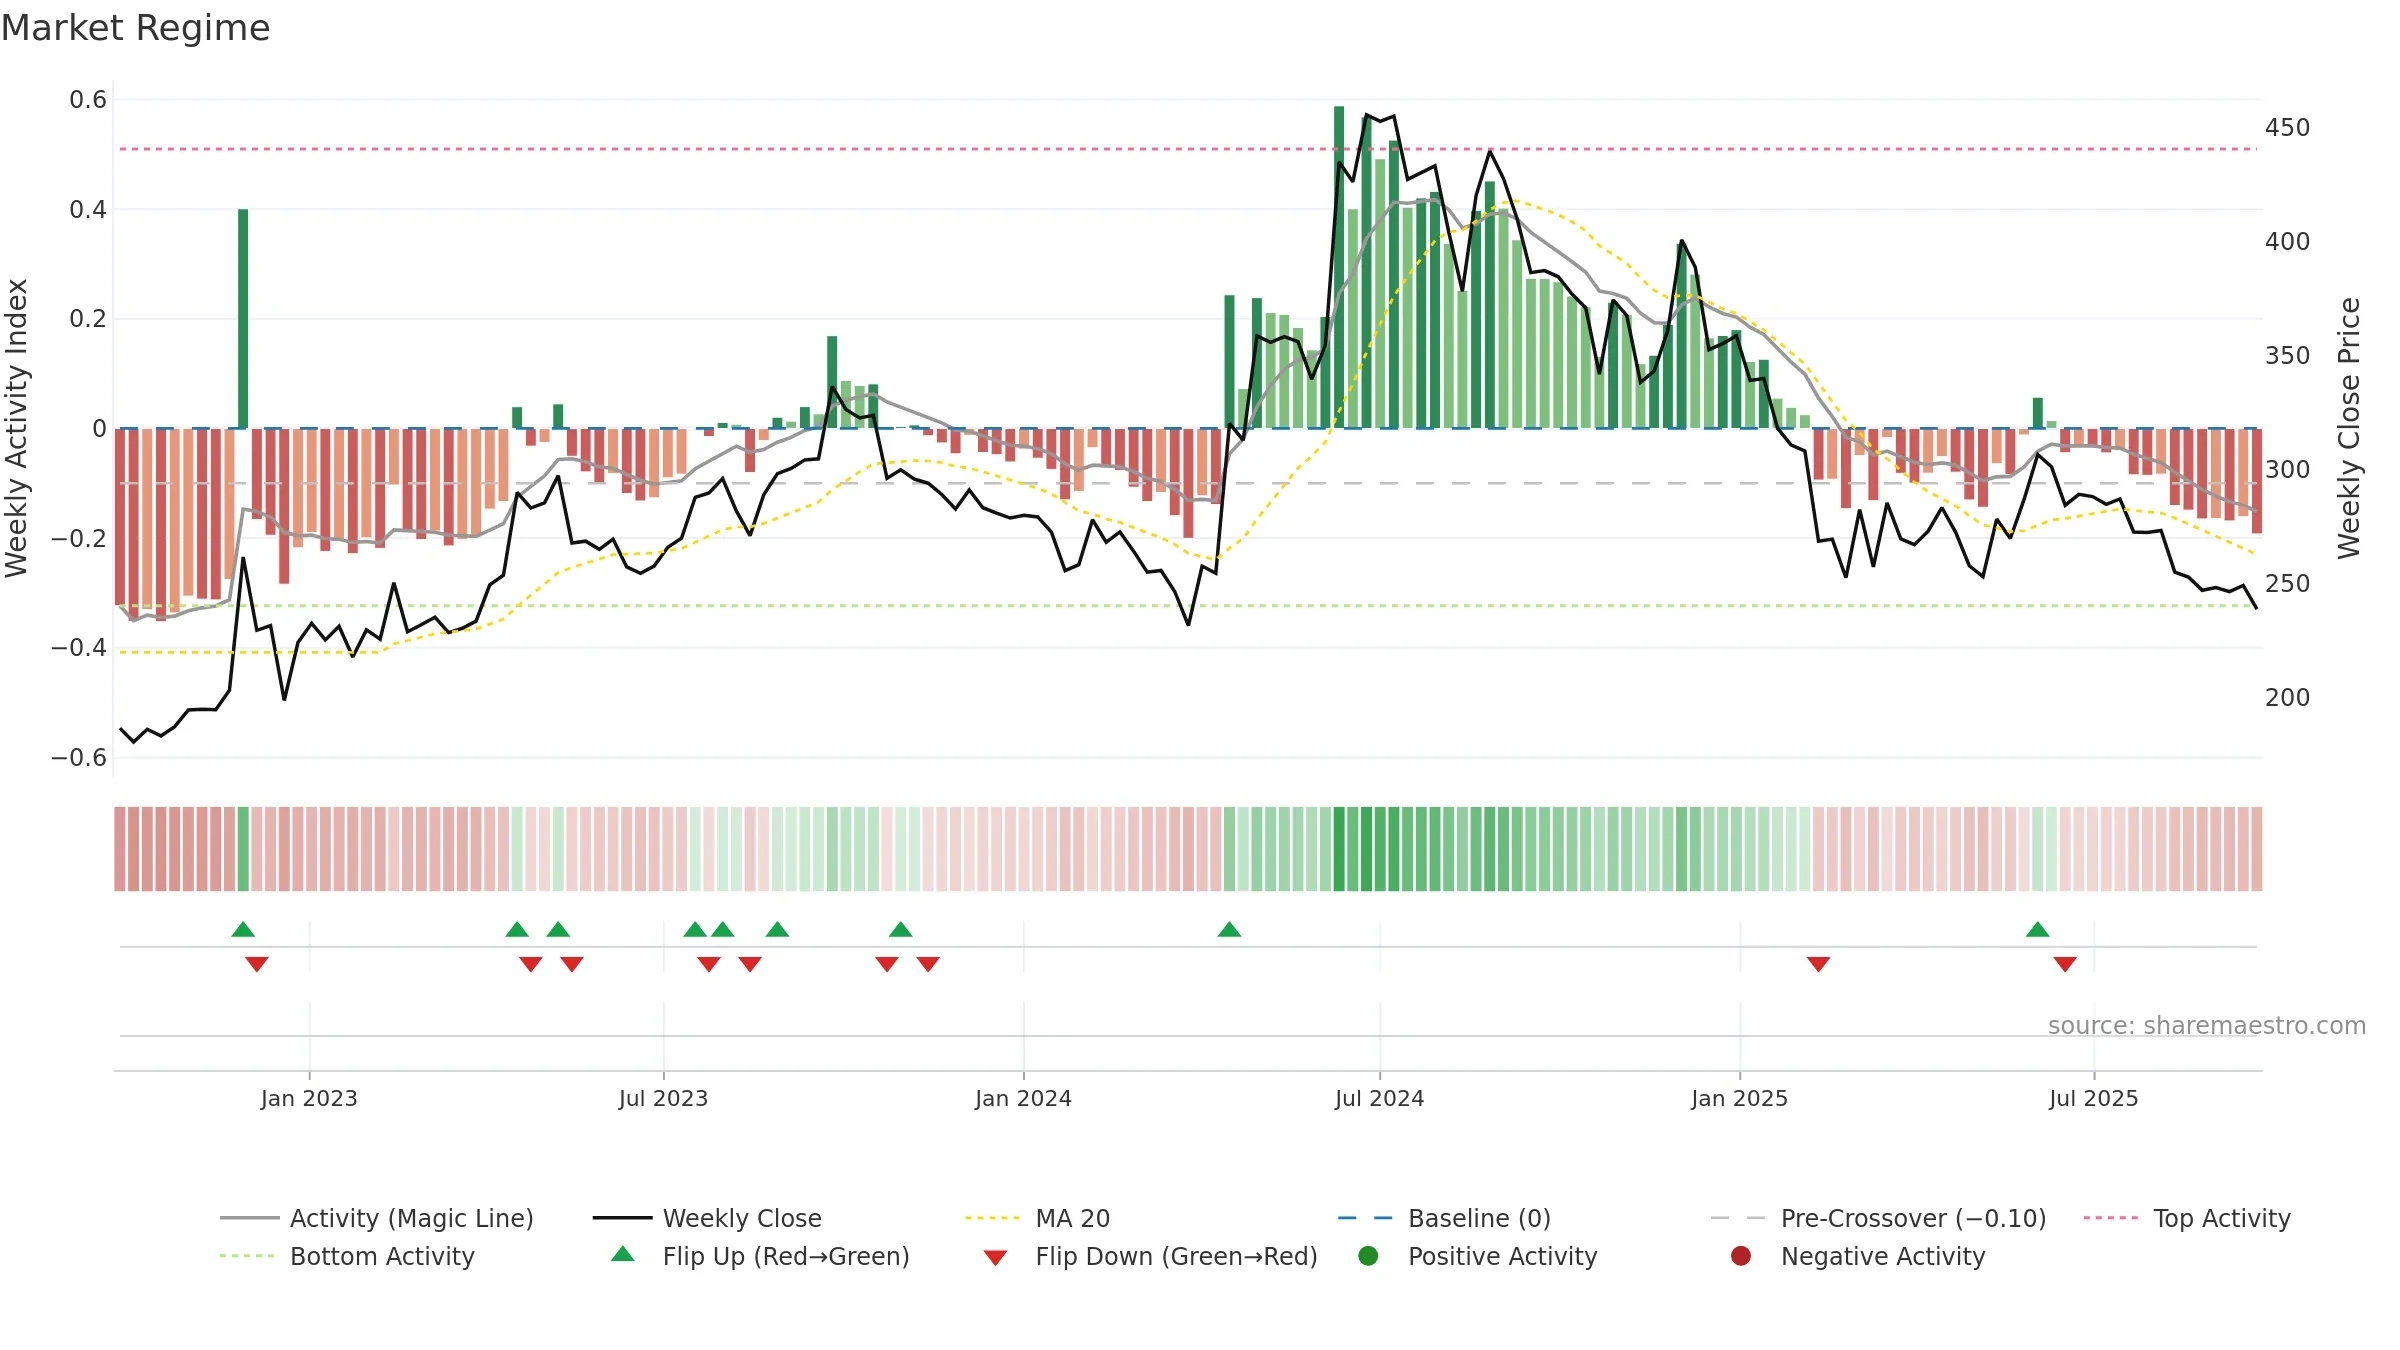Viewport: 2400px width, 1350px height.
Task: Toggle the Activity (Magic Line) legend entry
Action: [x=377, y=1218]
